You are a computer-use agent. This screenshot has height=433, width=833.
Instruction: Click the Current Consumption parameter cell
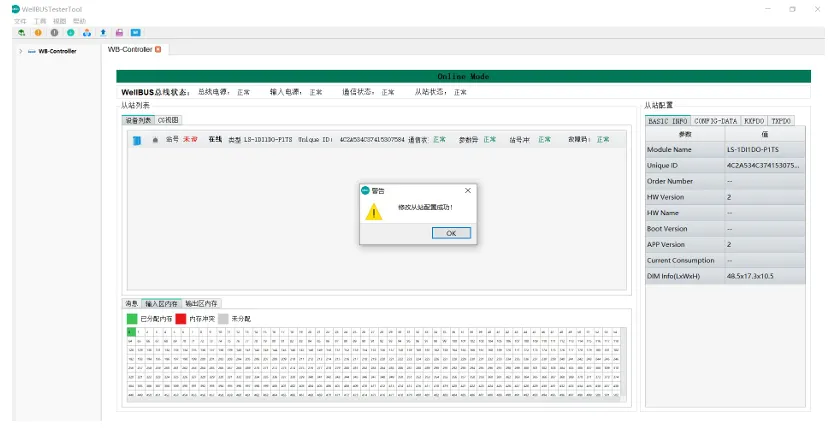[x=685, y=260]
